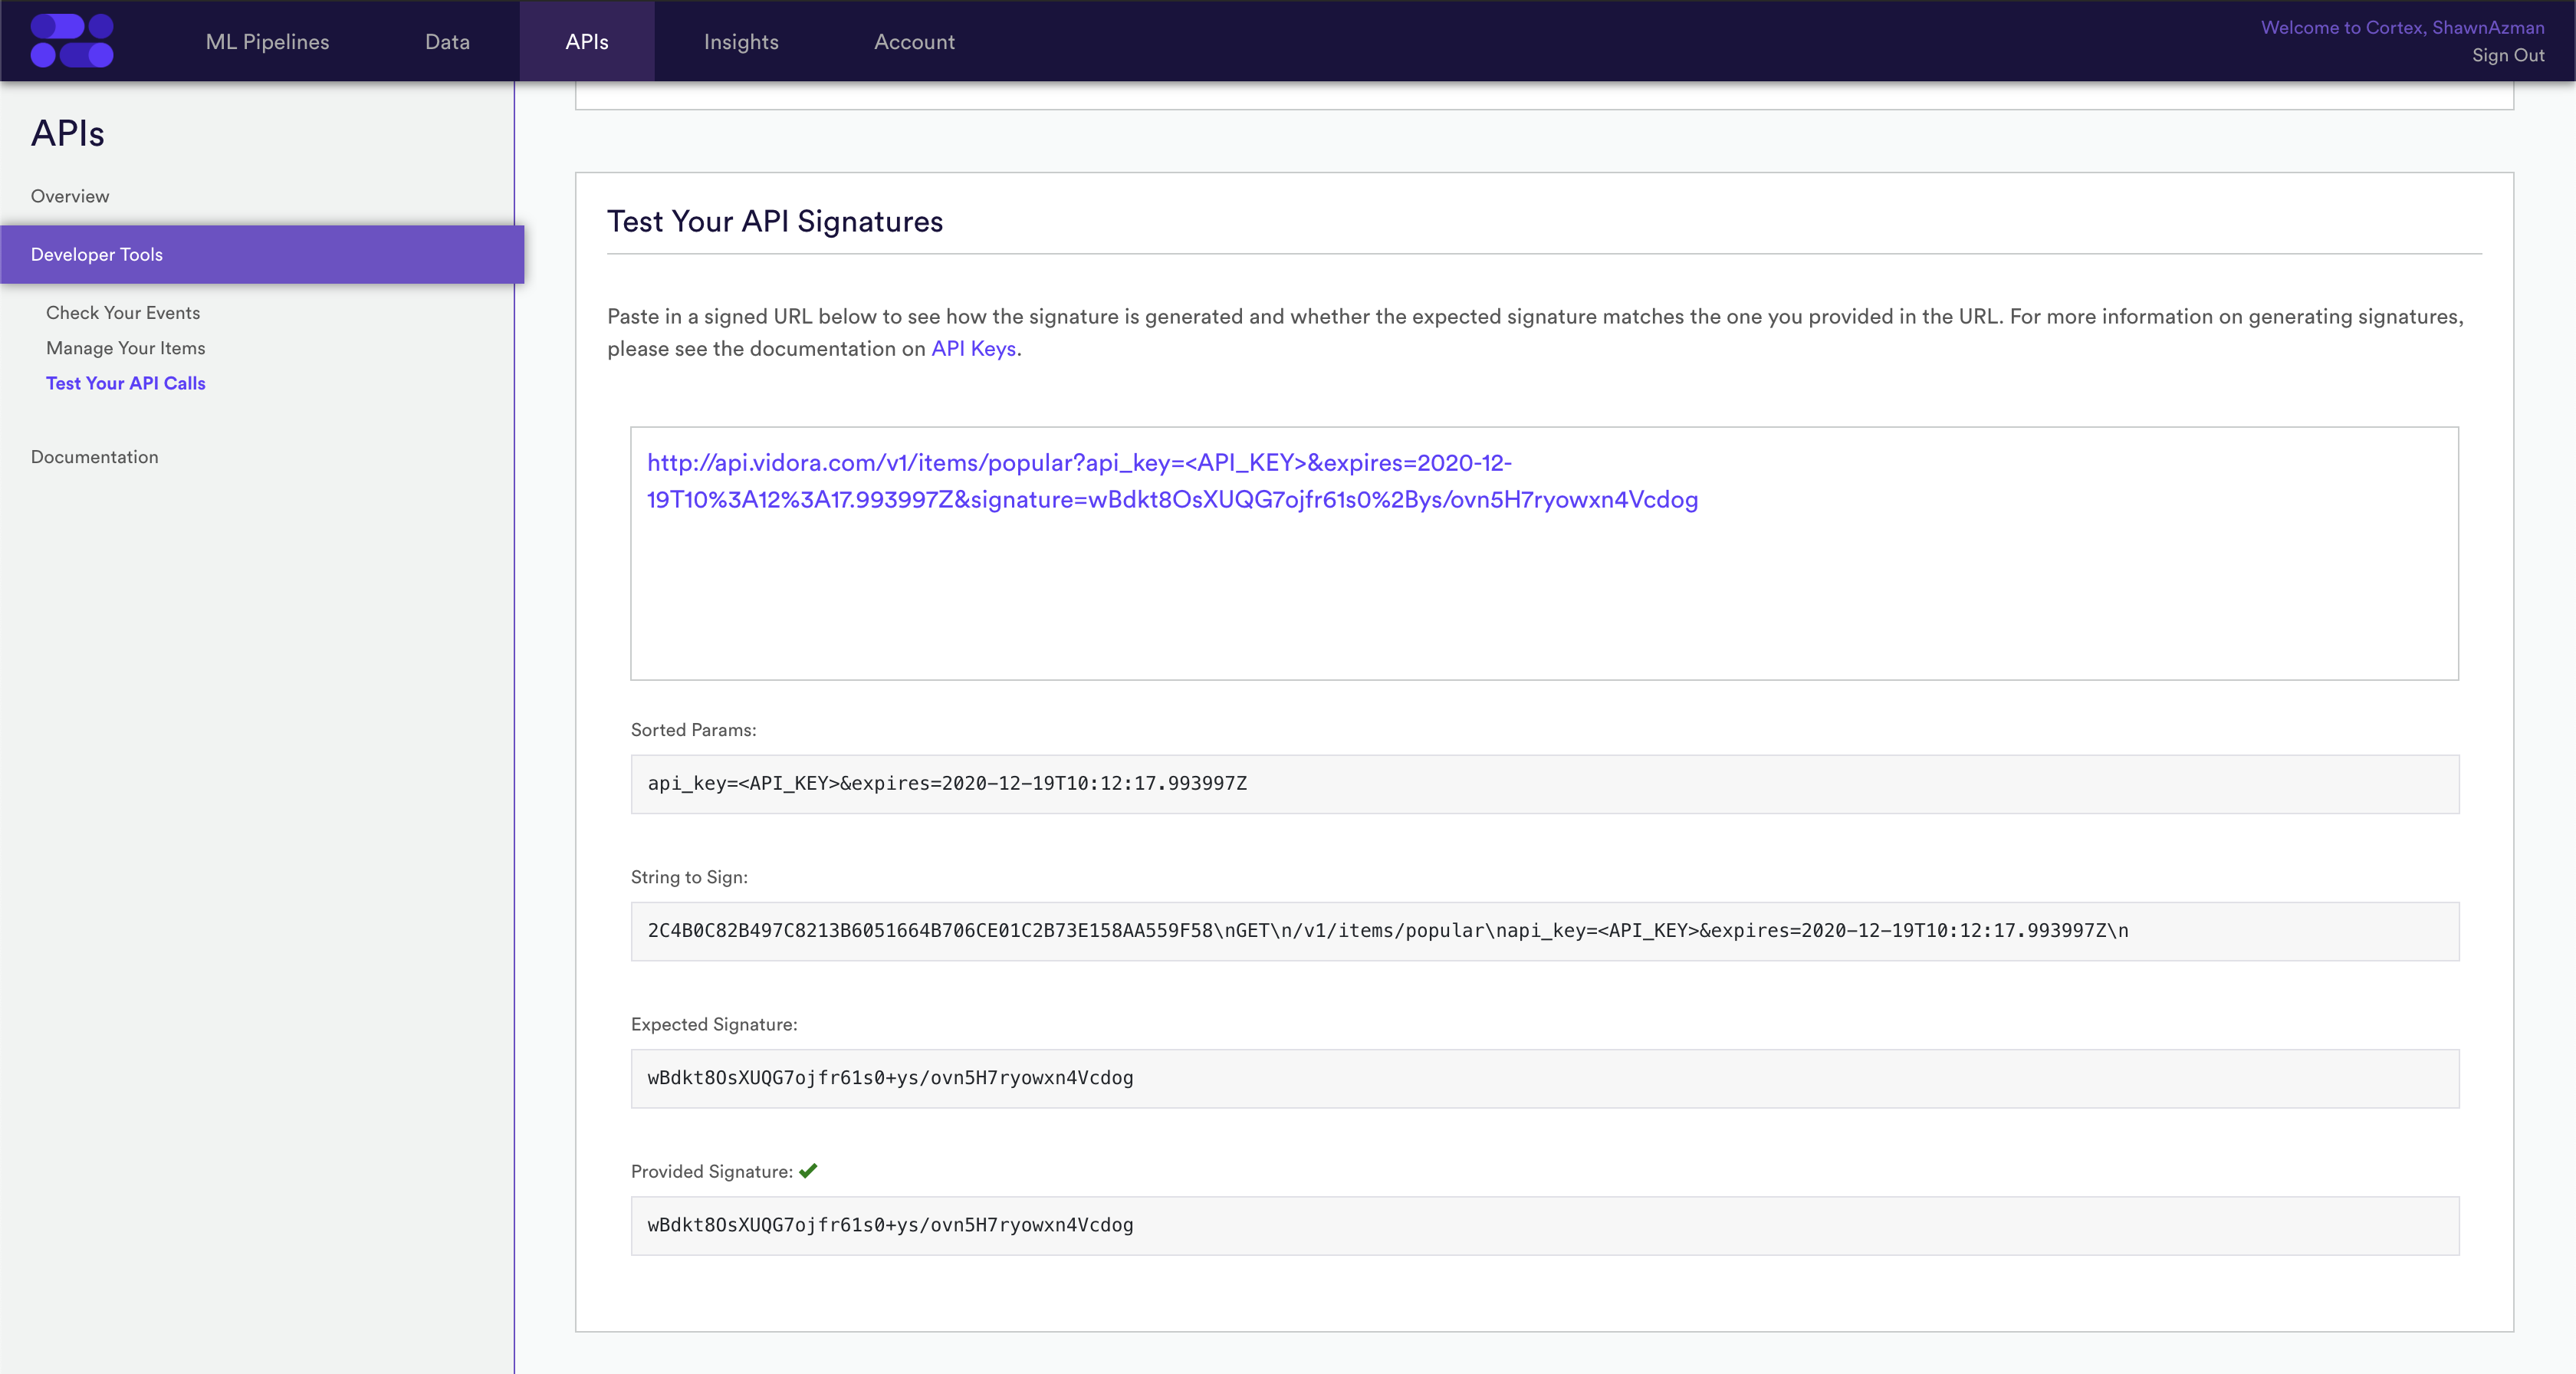Screen dimensions: 2576x1374
Task: Open Manage Your Items
Action: tap(125, 347)
